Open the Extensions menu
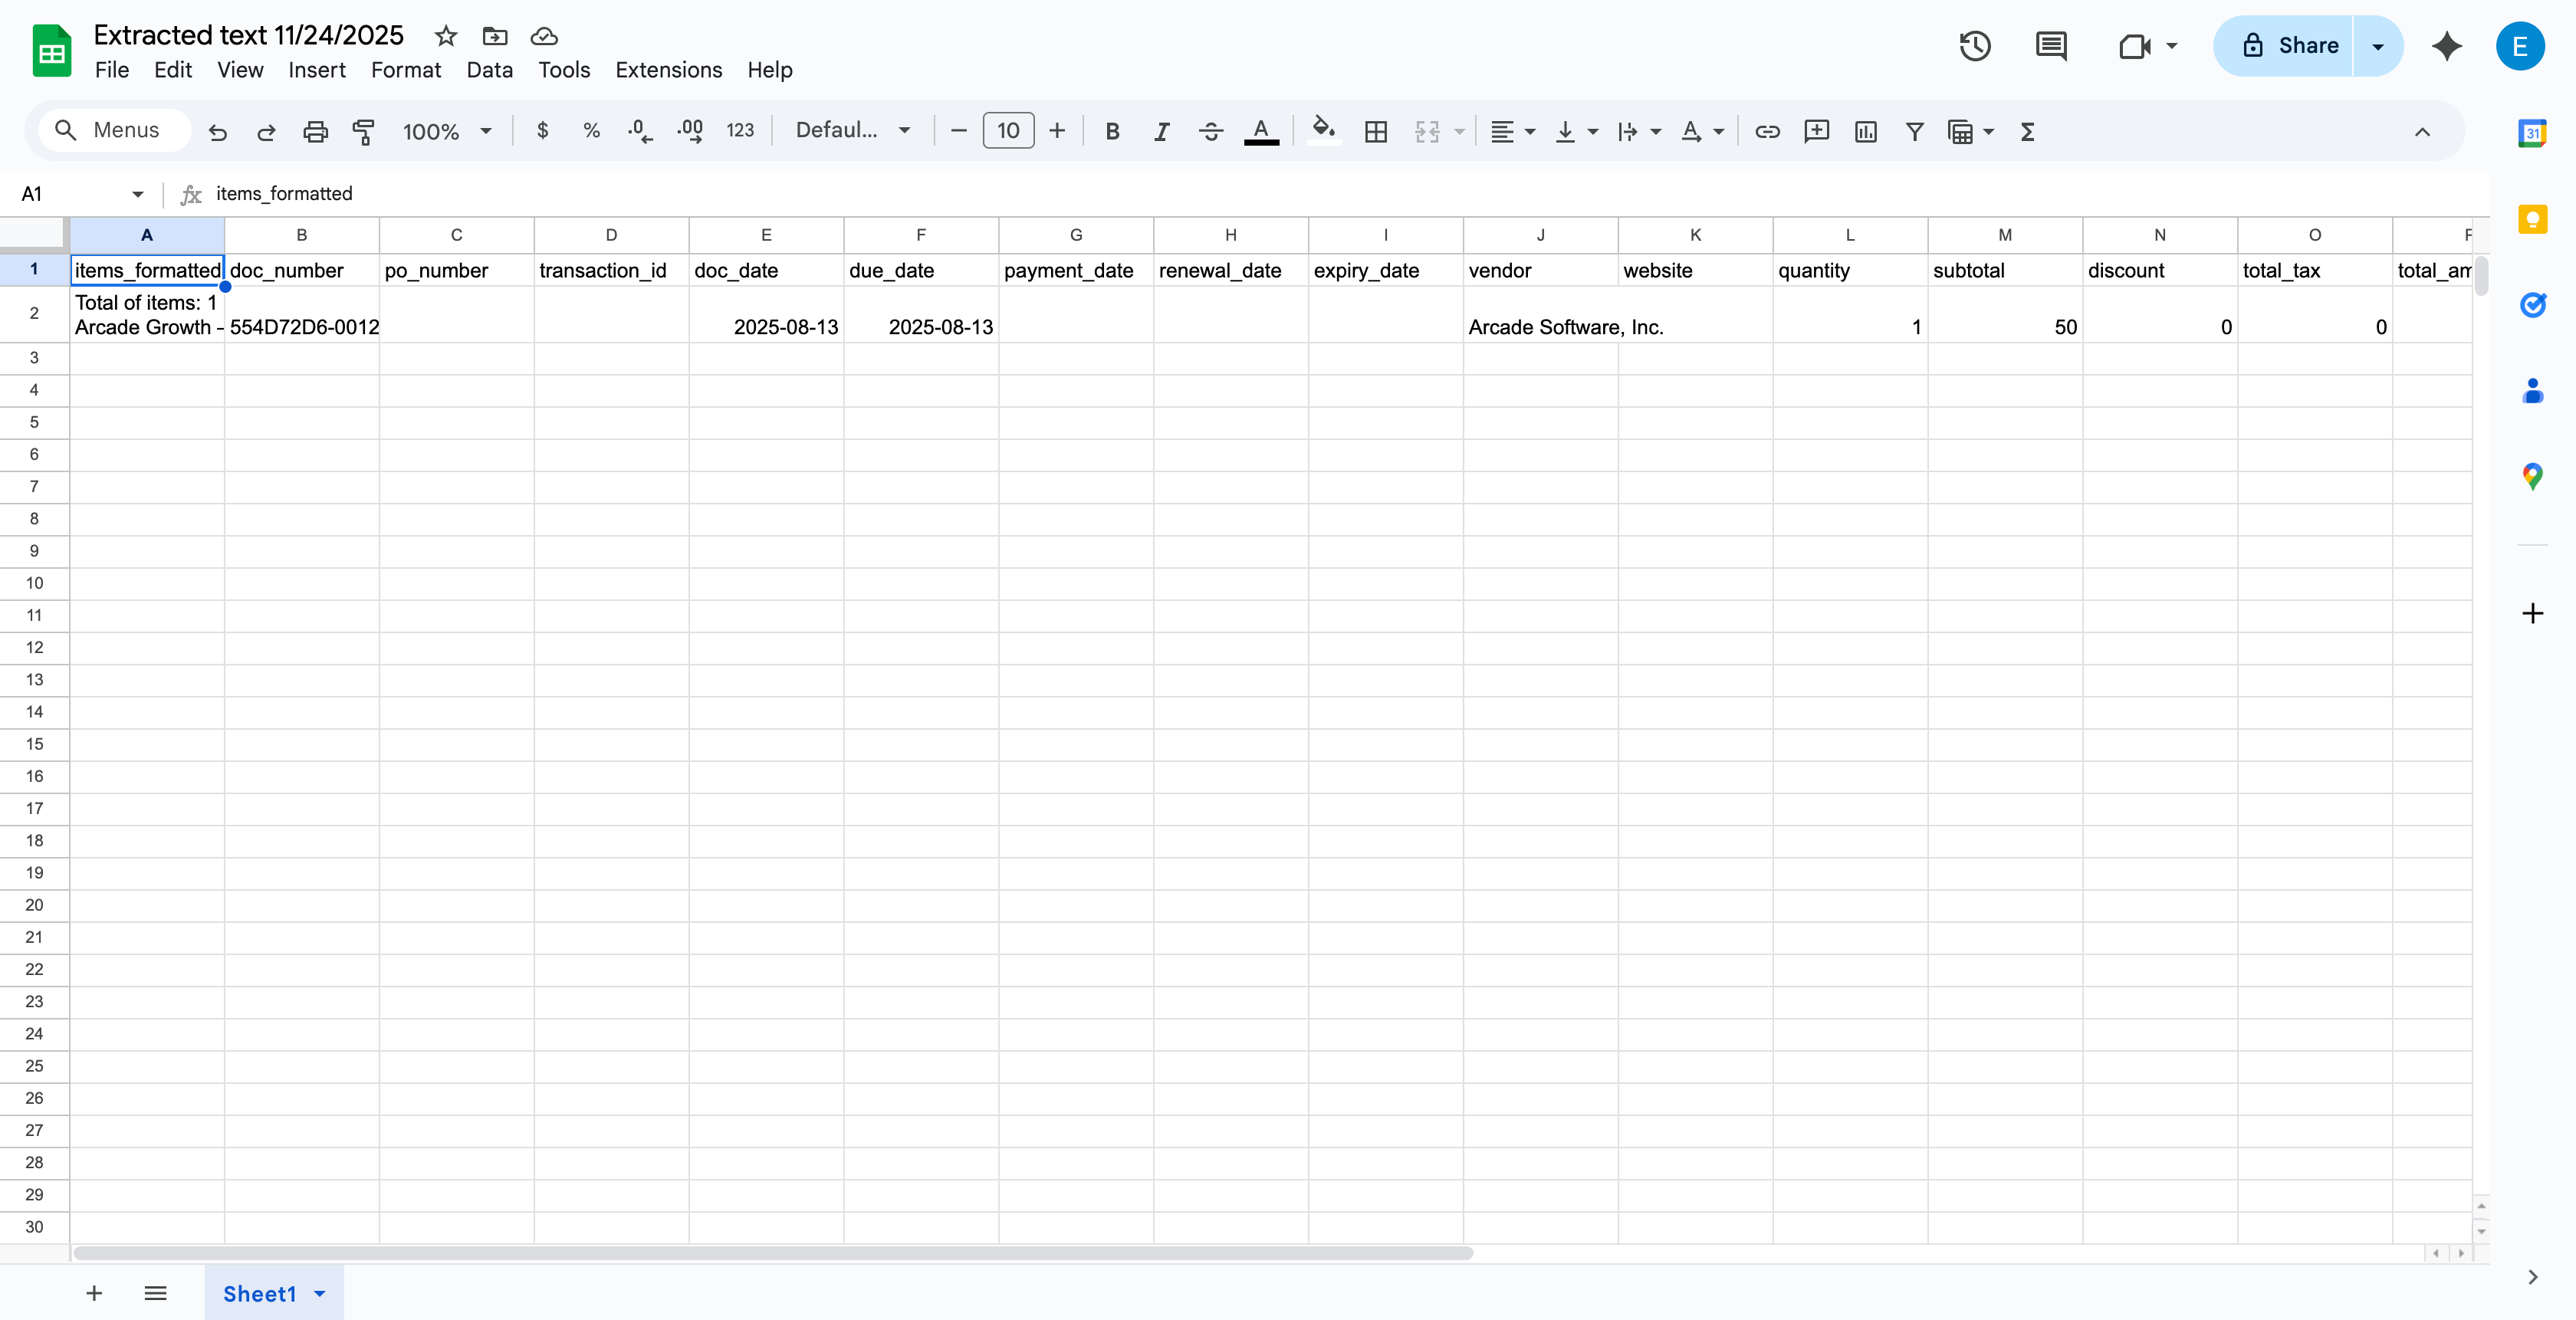The height and width of the screenshot is (1320, 2576). [668, 70]
